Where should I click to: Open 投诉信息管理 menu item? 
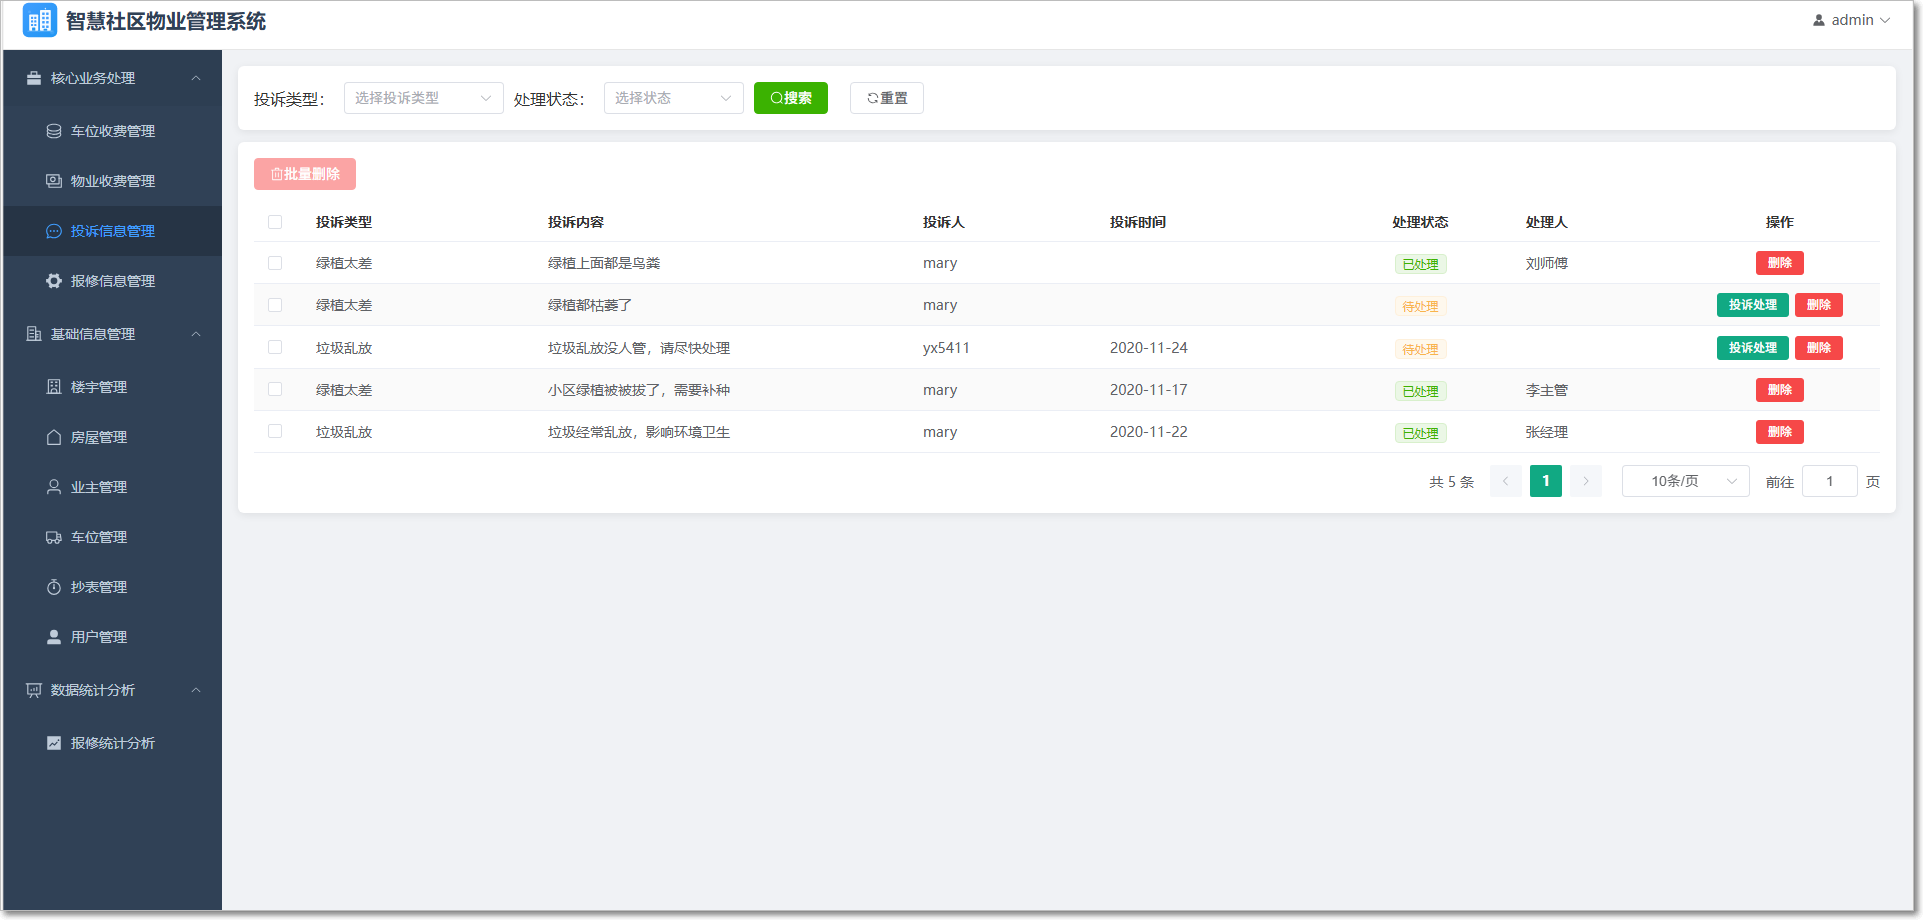pos(112,231)
